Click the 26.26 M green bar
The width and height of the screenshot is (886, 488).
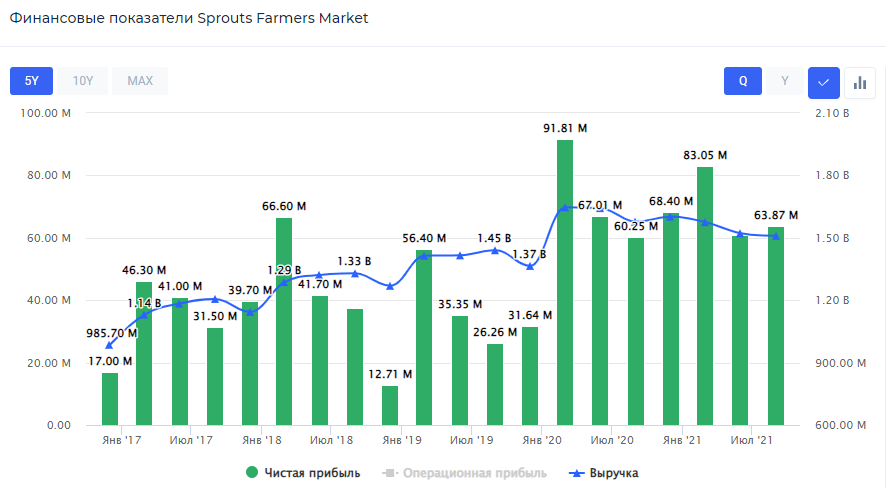495,384
